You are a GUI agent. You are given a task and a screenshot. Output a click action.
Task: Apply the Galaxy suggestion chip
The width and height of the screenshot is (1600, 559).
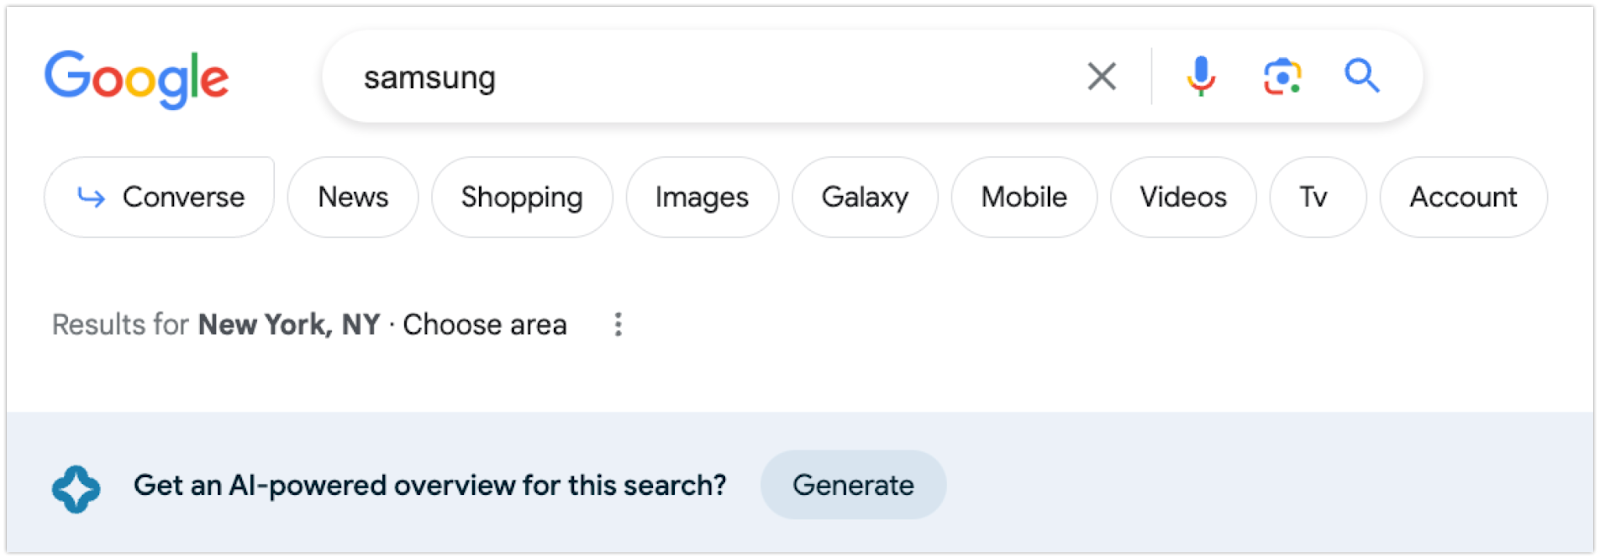coord(865,197)
